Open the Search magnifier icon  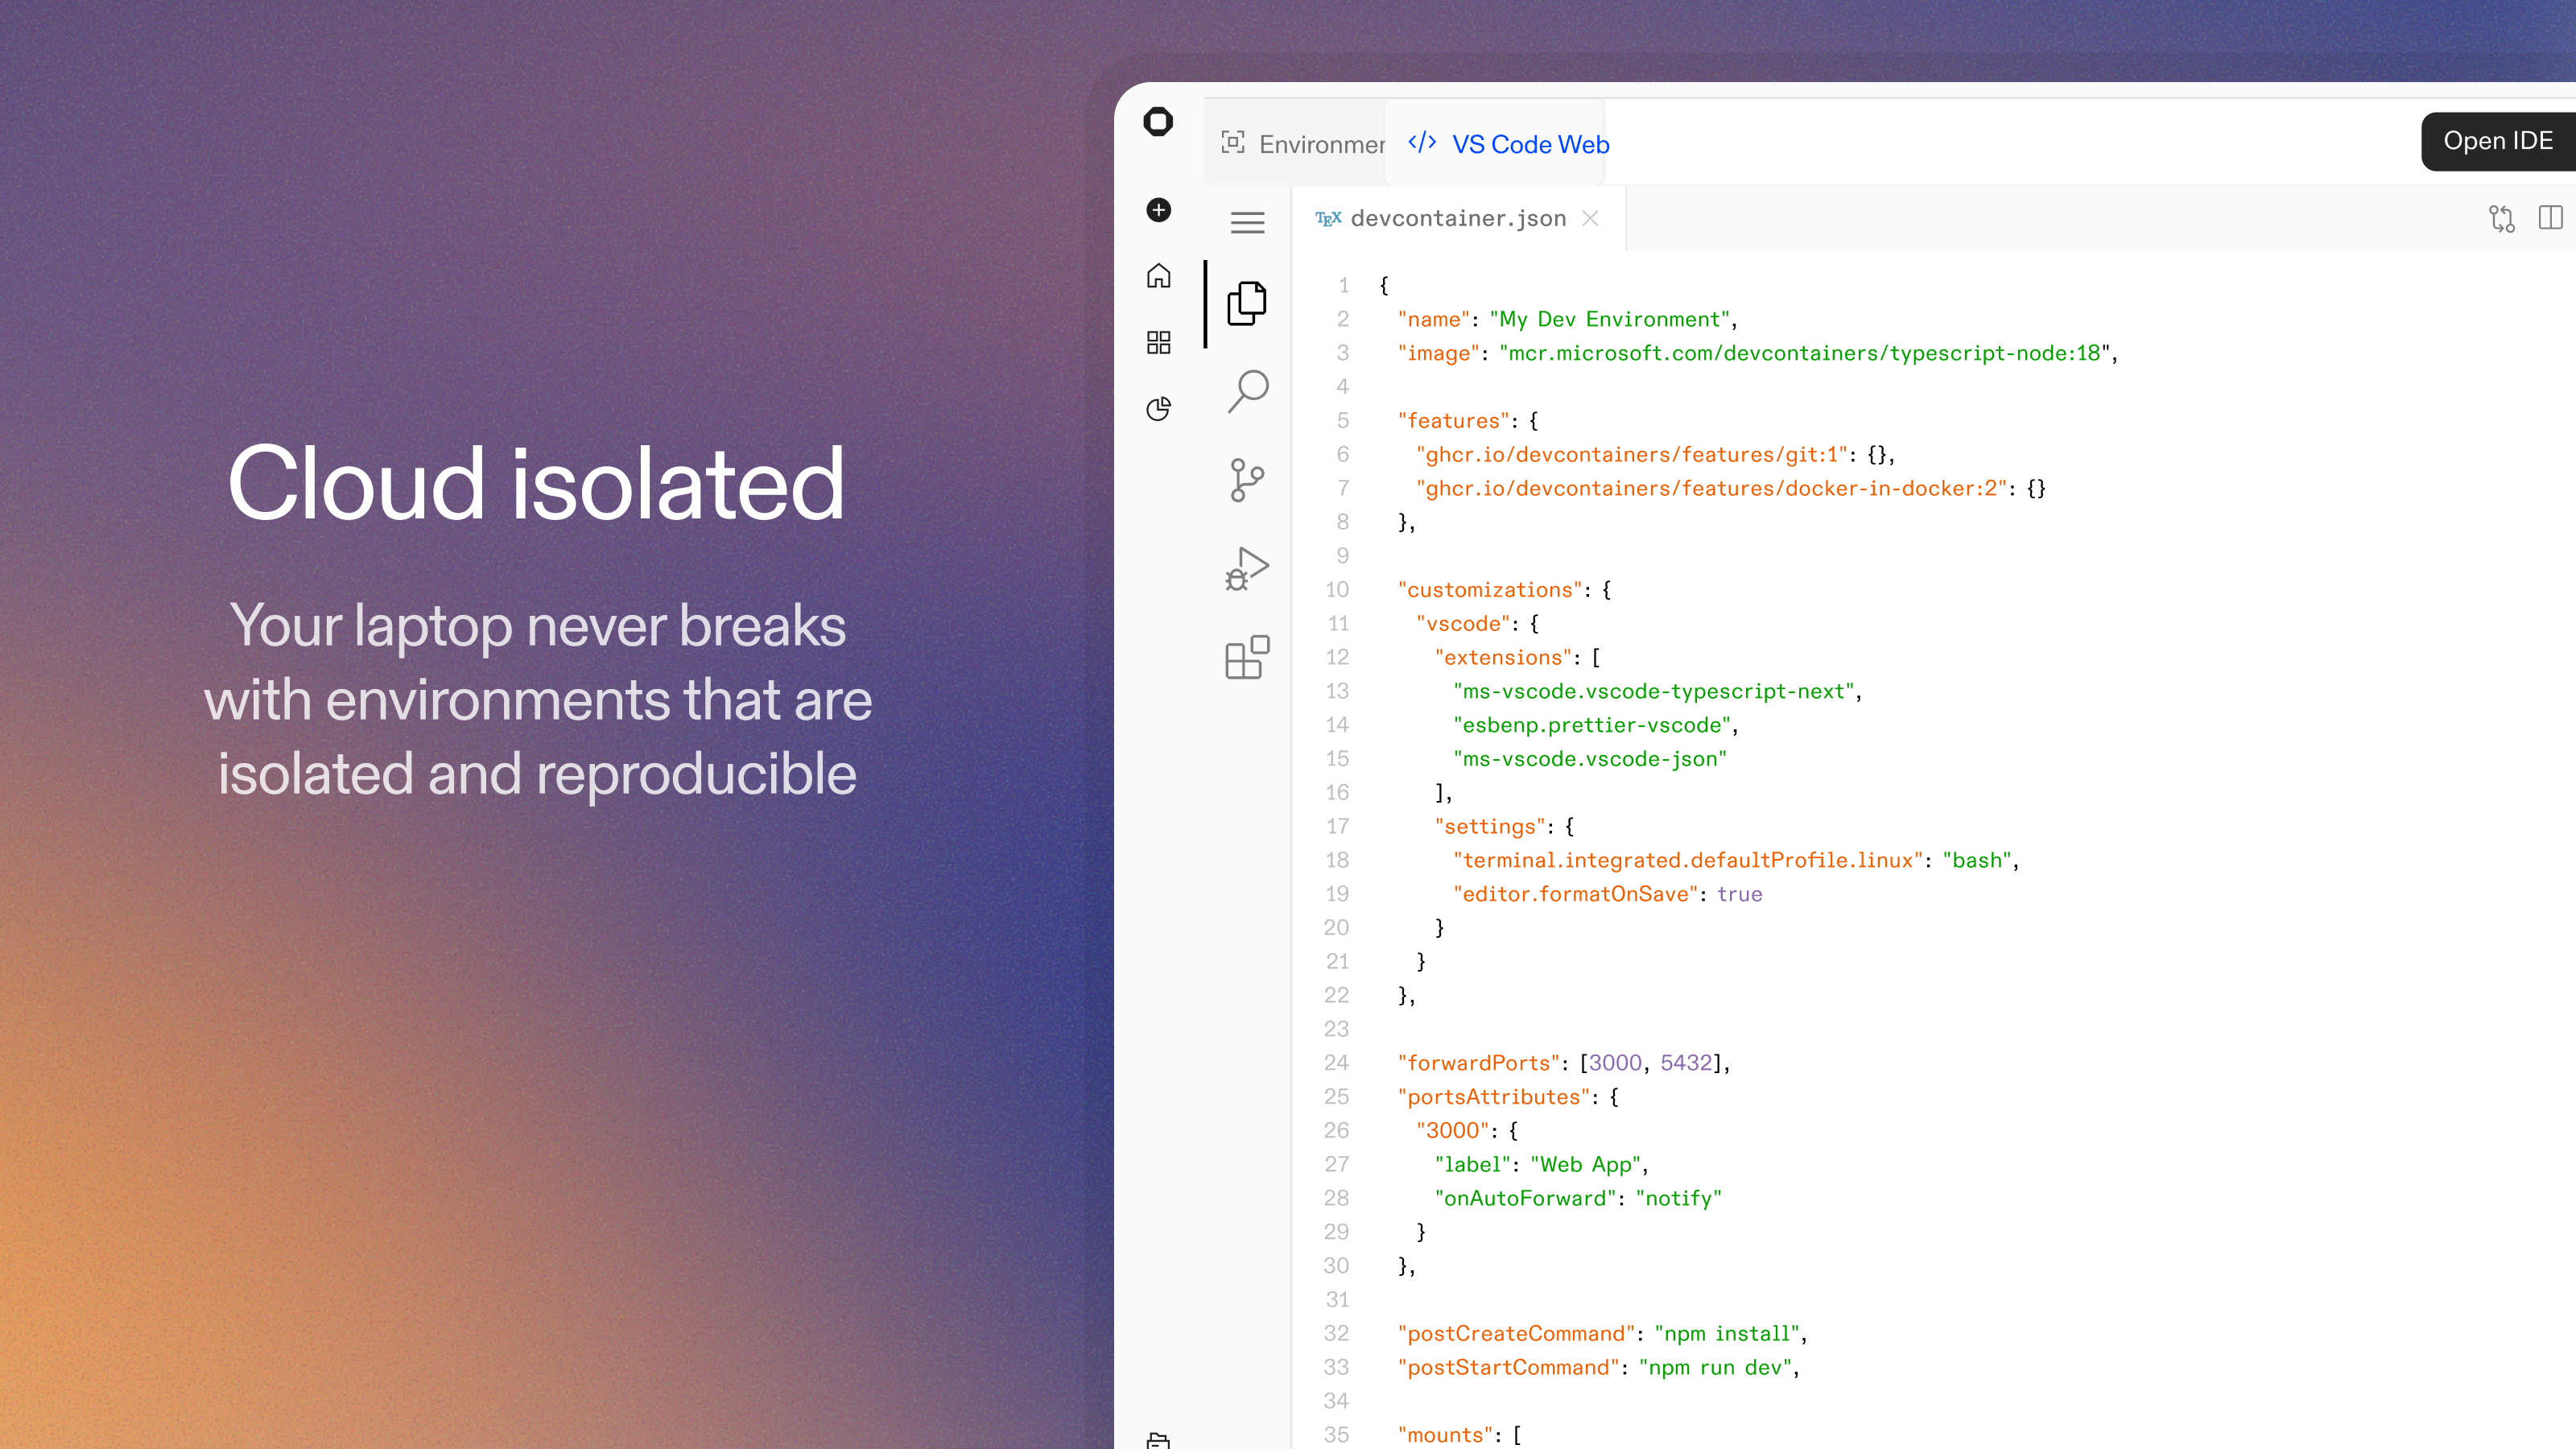coord(1247,391)
